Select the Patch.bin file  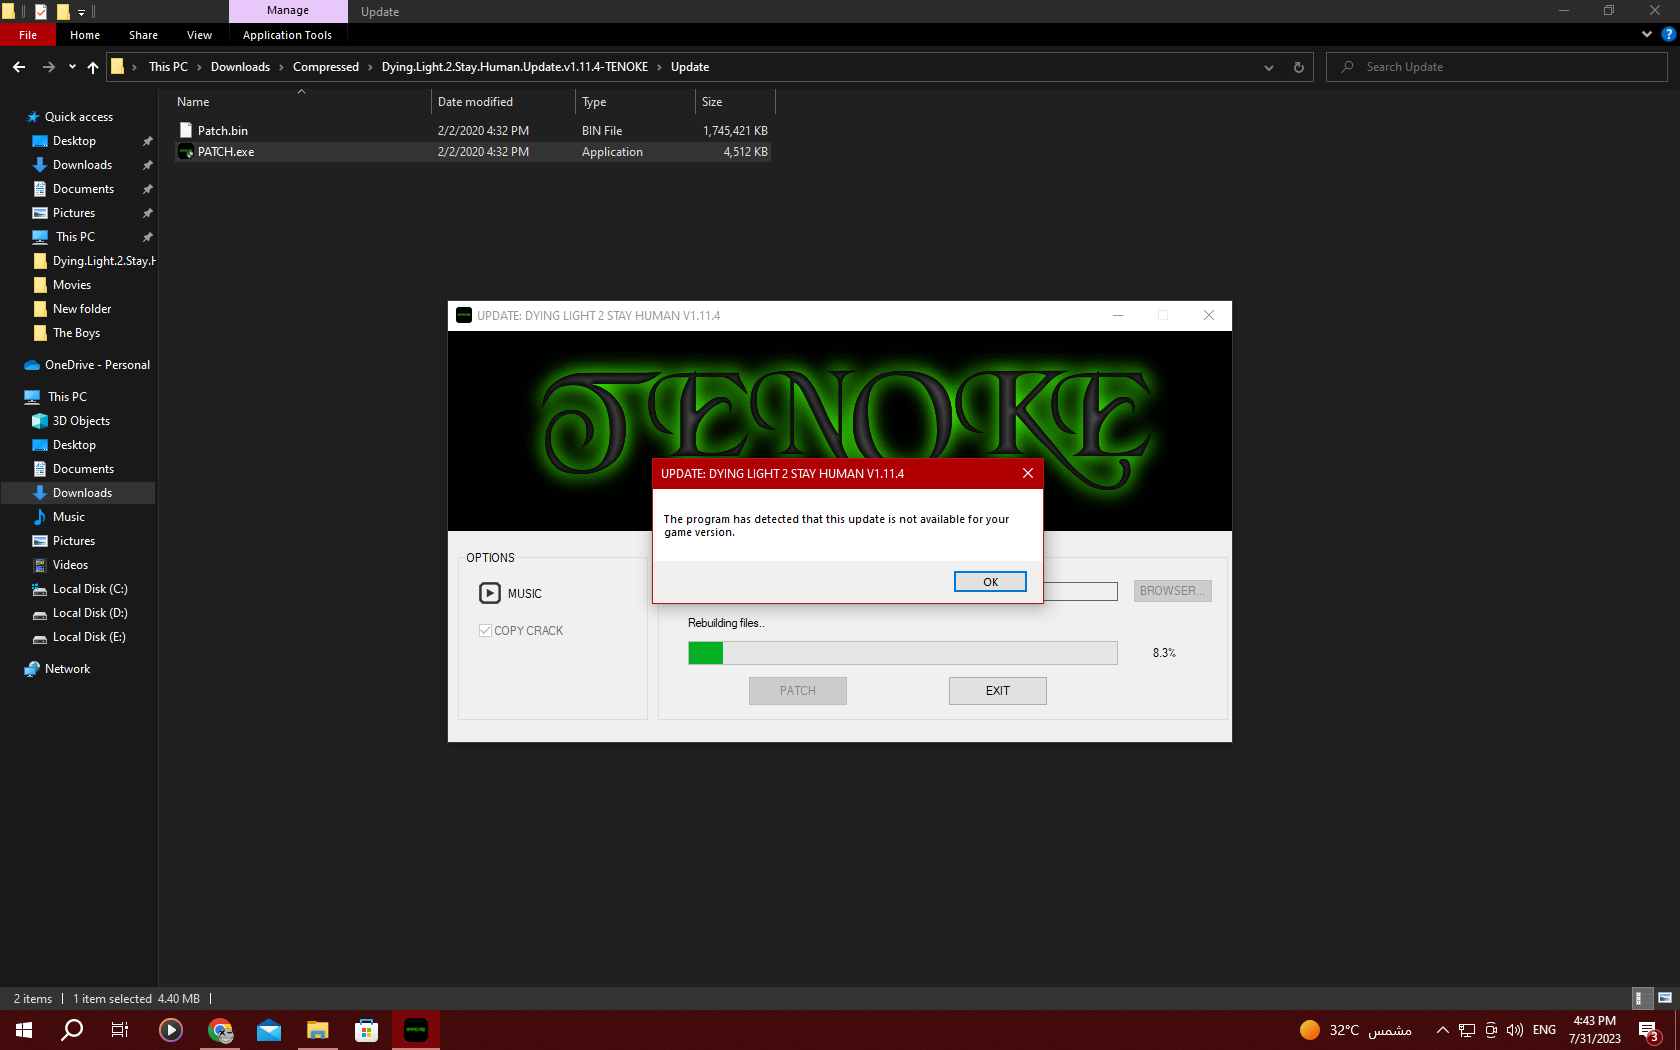coord(473,131)
